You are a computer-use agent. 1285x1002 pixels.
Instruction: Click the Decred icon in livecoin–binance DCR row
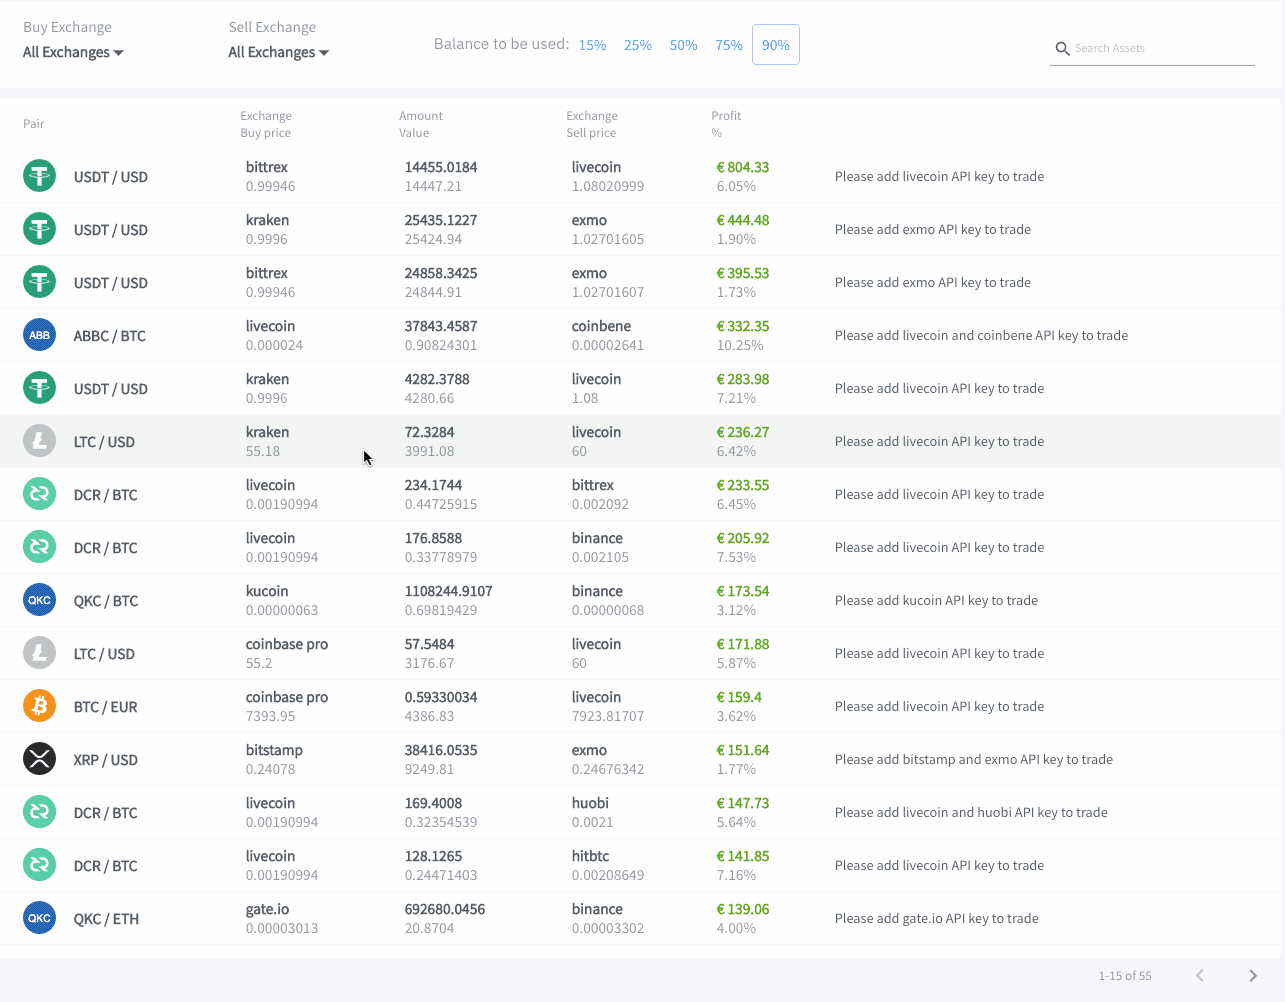click(39, 547)
